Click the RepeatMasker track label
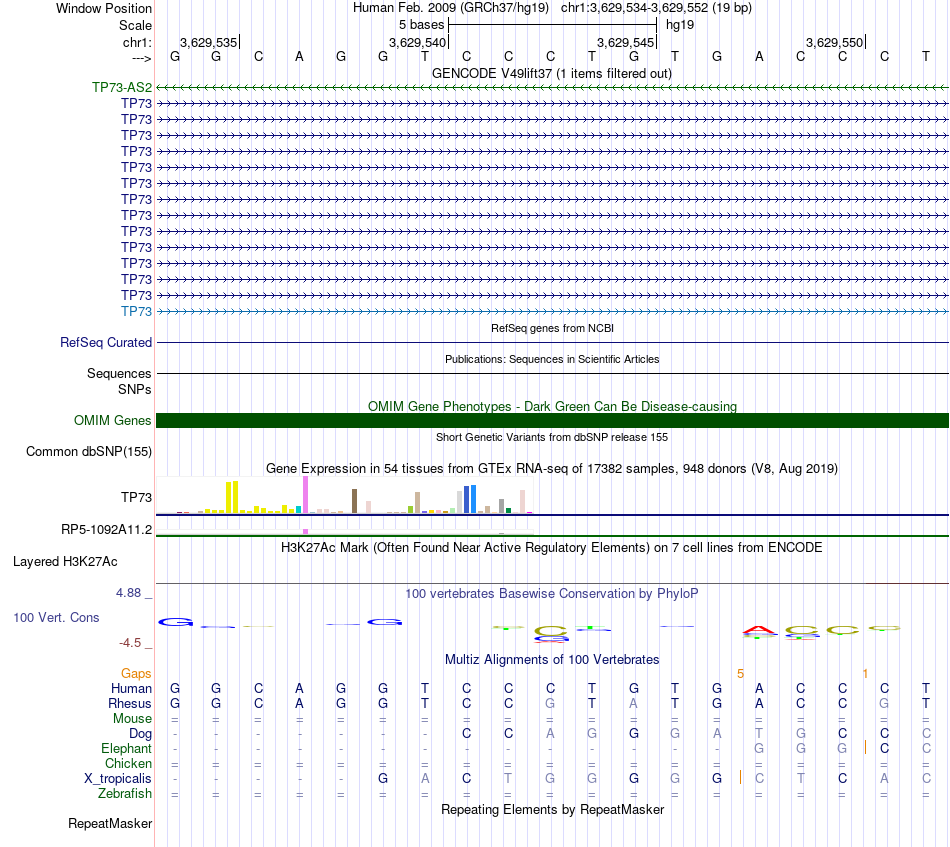 pos(110,824)
